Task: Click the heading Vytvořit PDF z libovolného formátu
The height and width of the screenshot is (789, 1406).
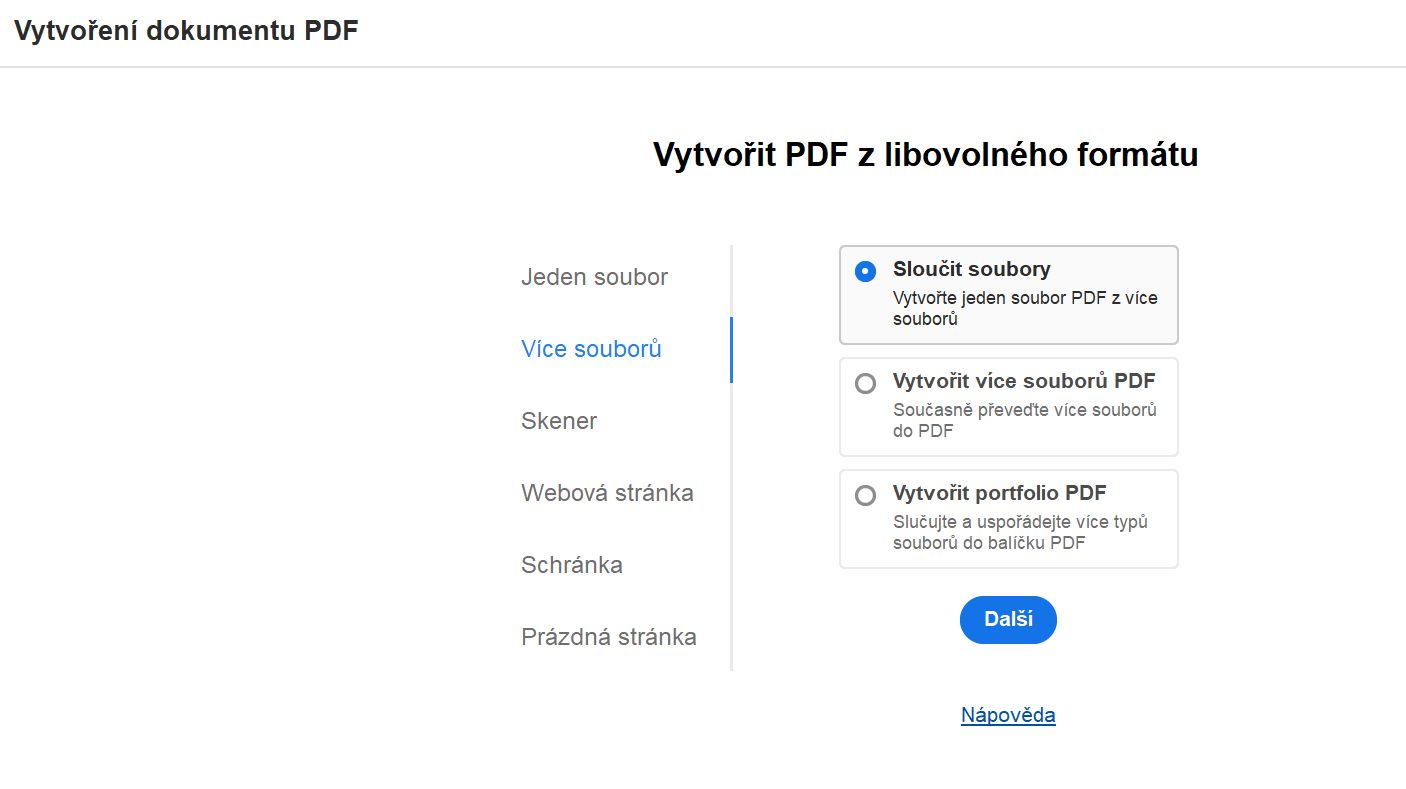Action: point(925,155)
